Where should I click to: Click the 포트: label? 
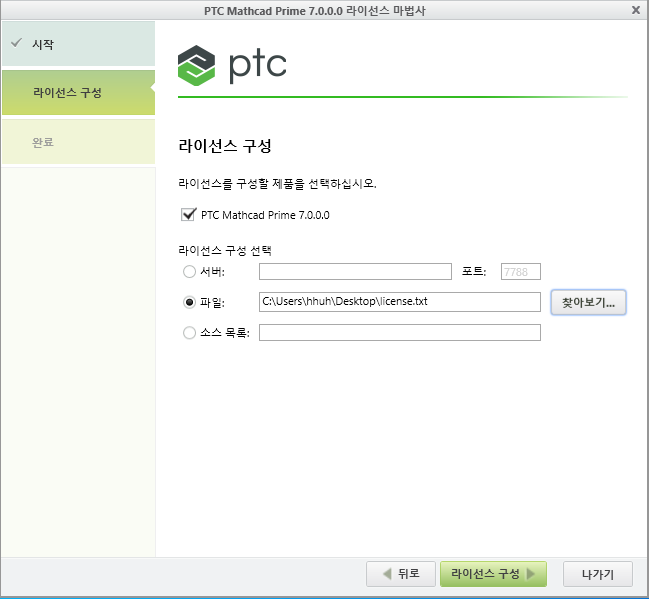(x=474, y=271)
